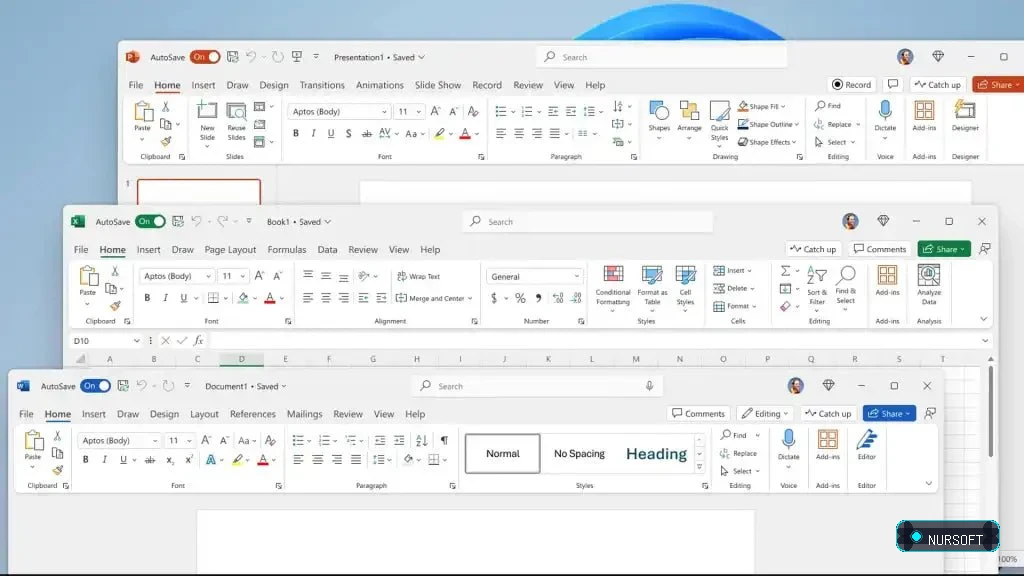Image resolution: width=1024 pixels, height=576 pixels.
Task: Toggle text shadow in PowerPoint Font group
Action: pos(349,133)
